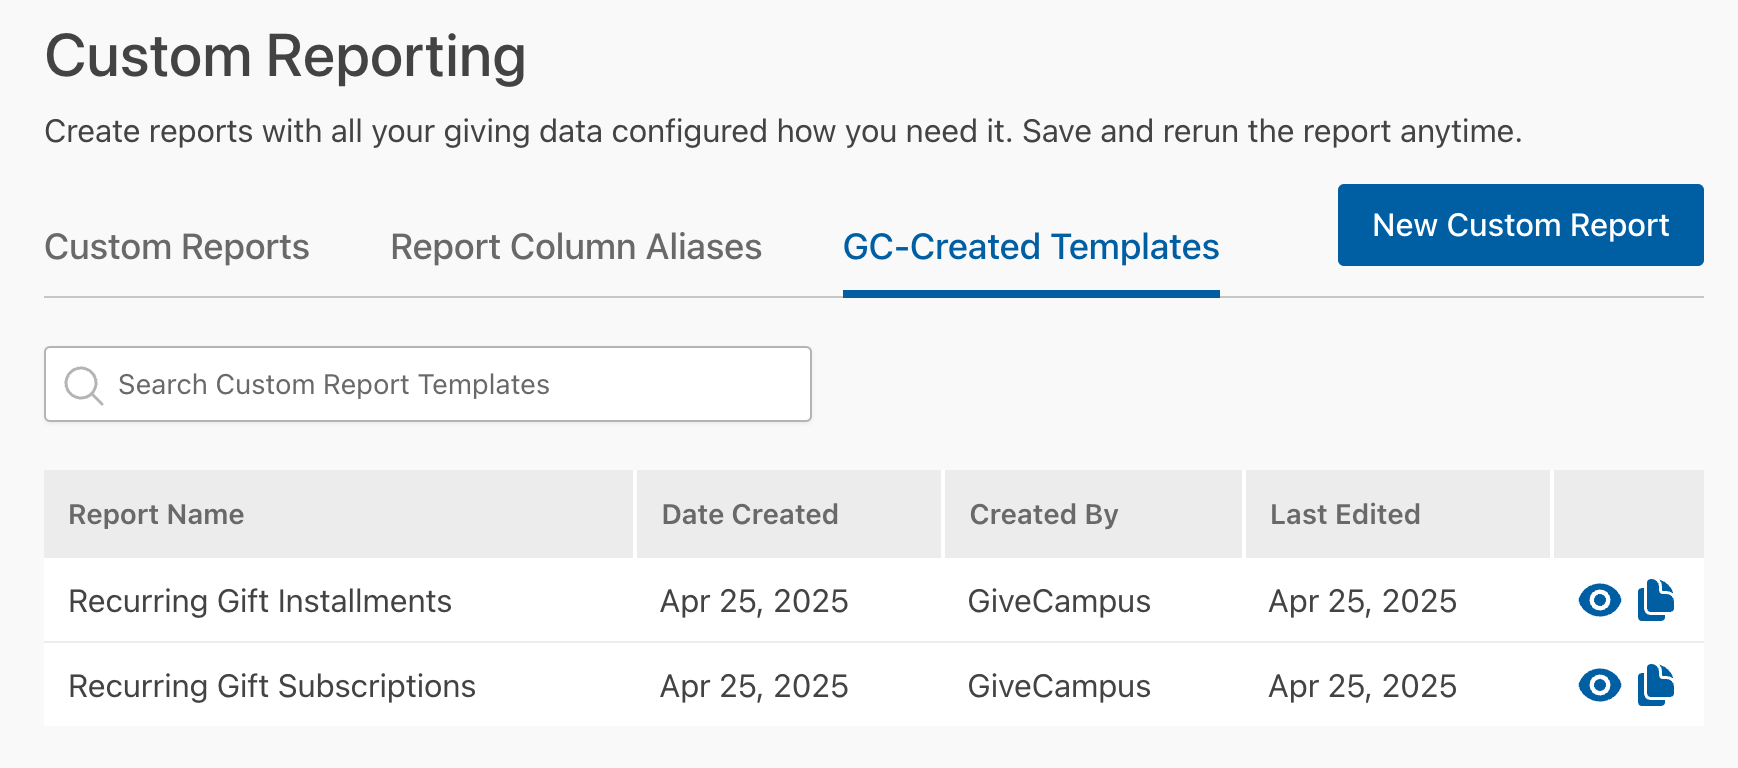Open the Report Column Aliases tab
This screenshot has height=768, width=1738.
(x=576, y=247)
